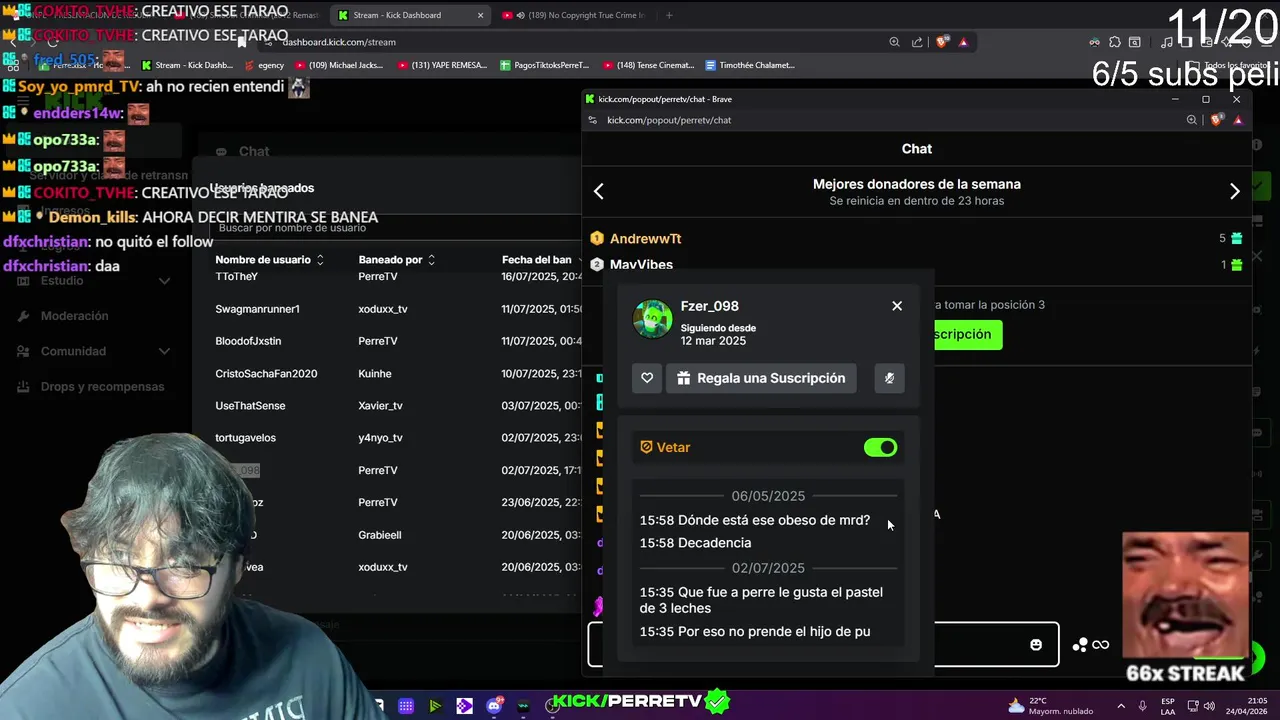Click share icon in main address bar
The height and width of the screenshot is (720, 1280).
pos(917,42)
